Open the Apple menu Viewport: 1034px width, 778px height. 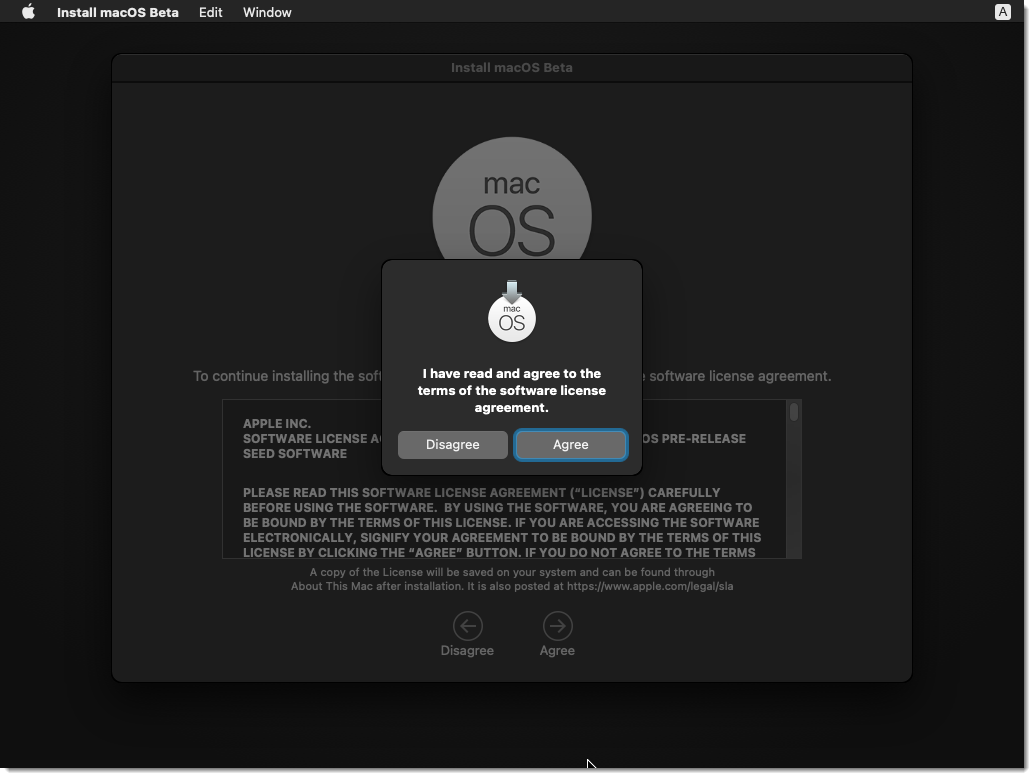tap(28, 12)
